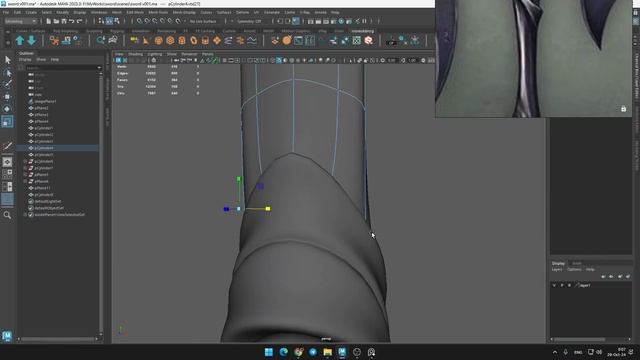Toggle layer1 playback P box

[x=562, y=285]
